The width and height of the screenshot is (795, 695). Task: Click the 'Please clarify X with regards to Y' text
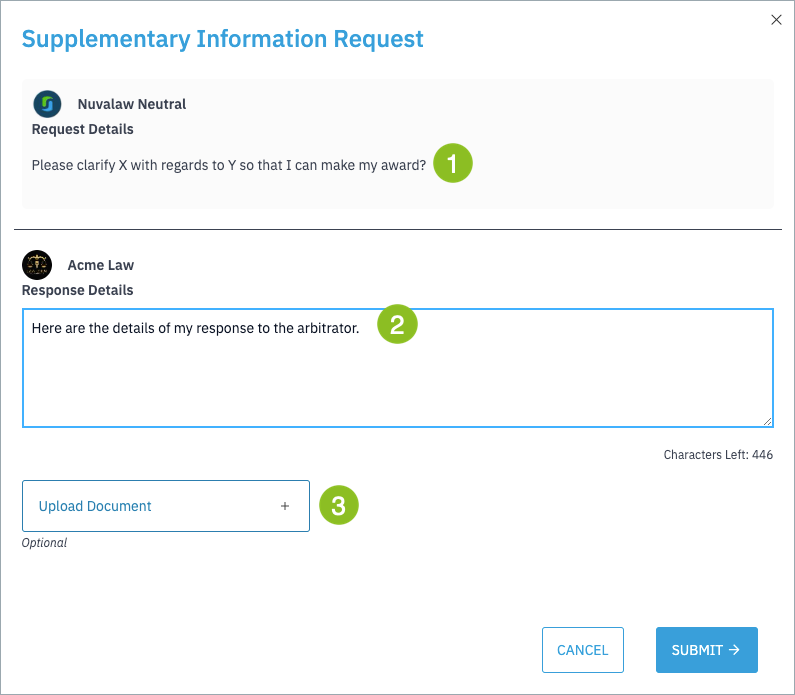[229, 165]
